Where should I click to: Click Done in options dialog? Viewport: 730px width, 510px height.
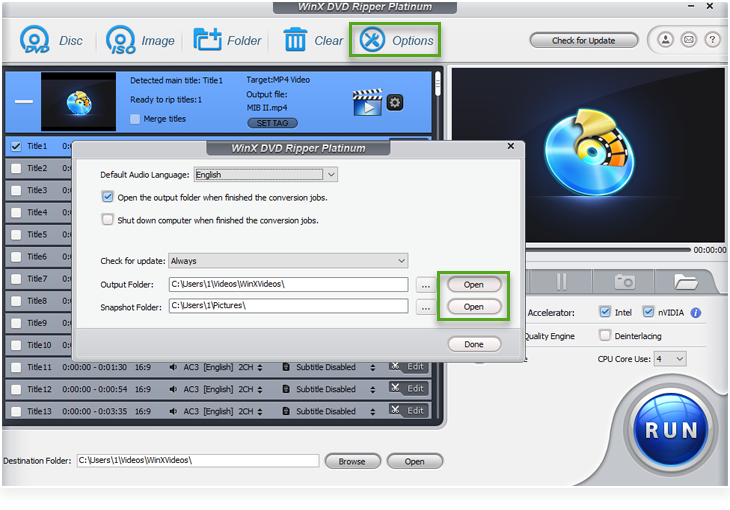point(474,344)
